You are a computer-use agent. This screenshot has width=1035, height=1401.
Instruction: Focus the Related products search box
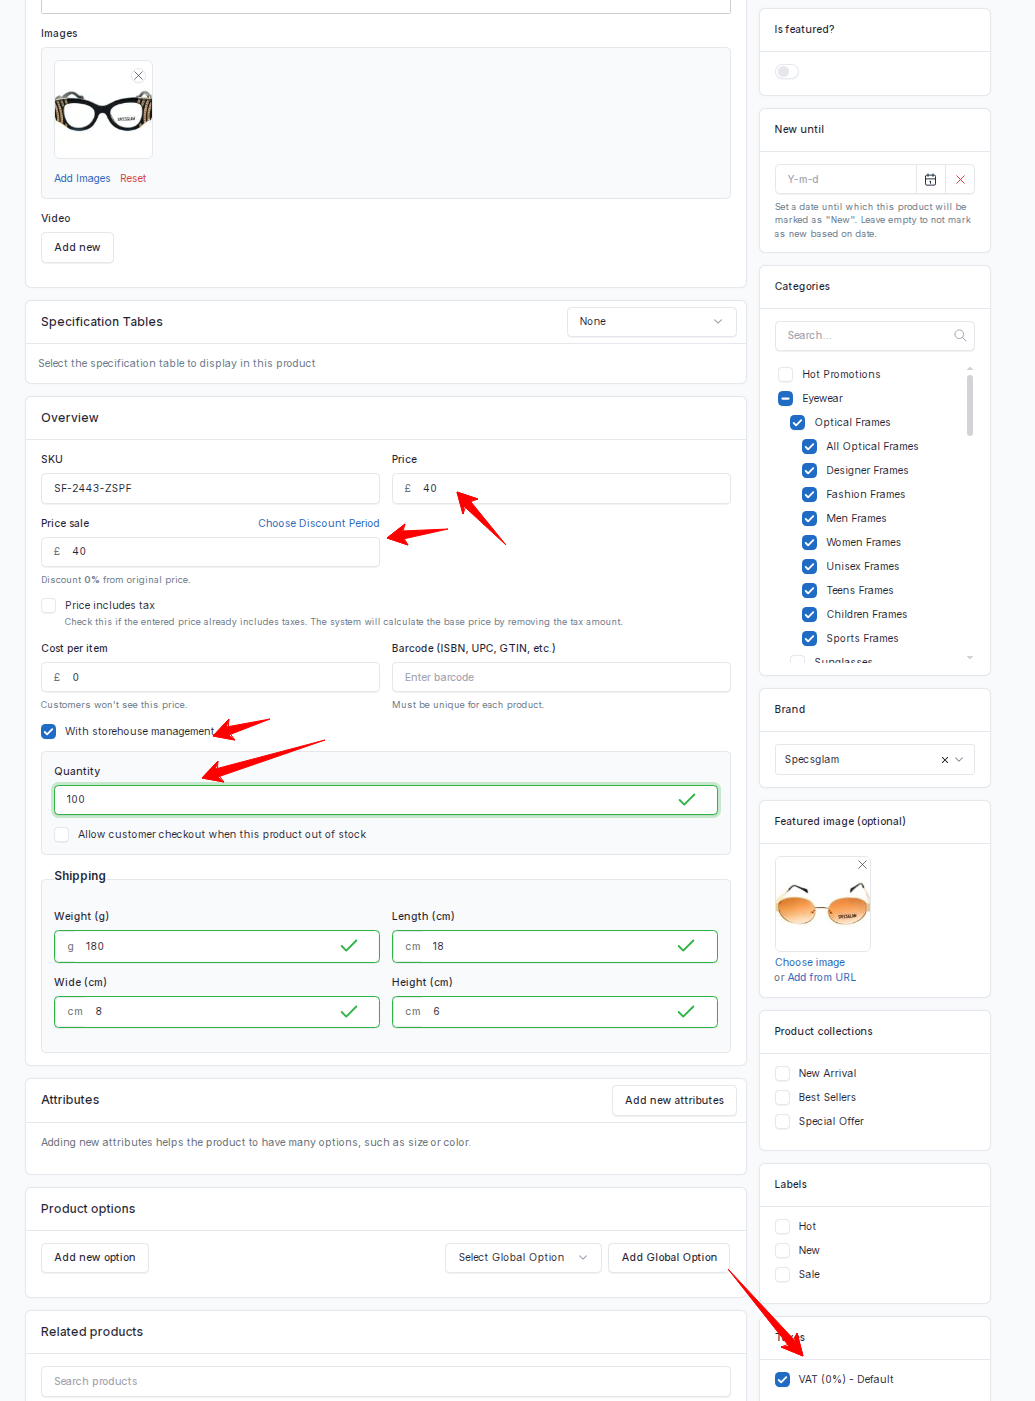pos(386,1381)
